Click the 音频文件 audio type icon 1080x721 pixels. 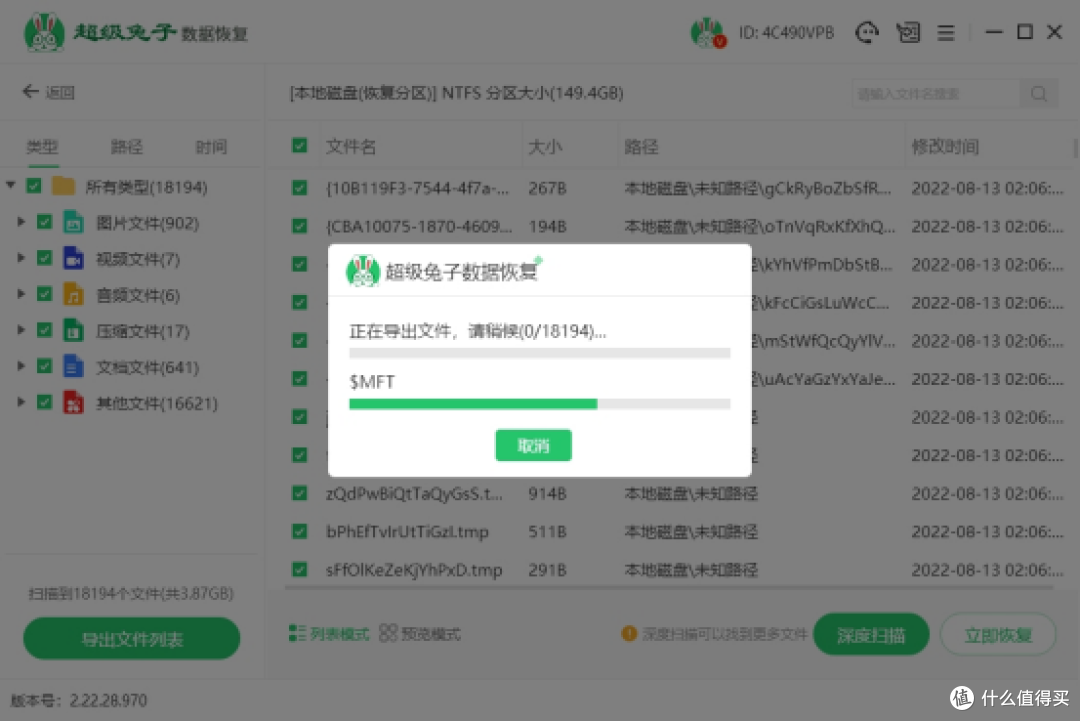pyautogui.click(x=73, y=295)
